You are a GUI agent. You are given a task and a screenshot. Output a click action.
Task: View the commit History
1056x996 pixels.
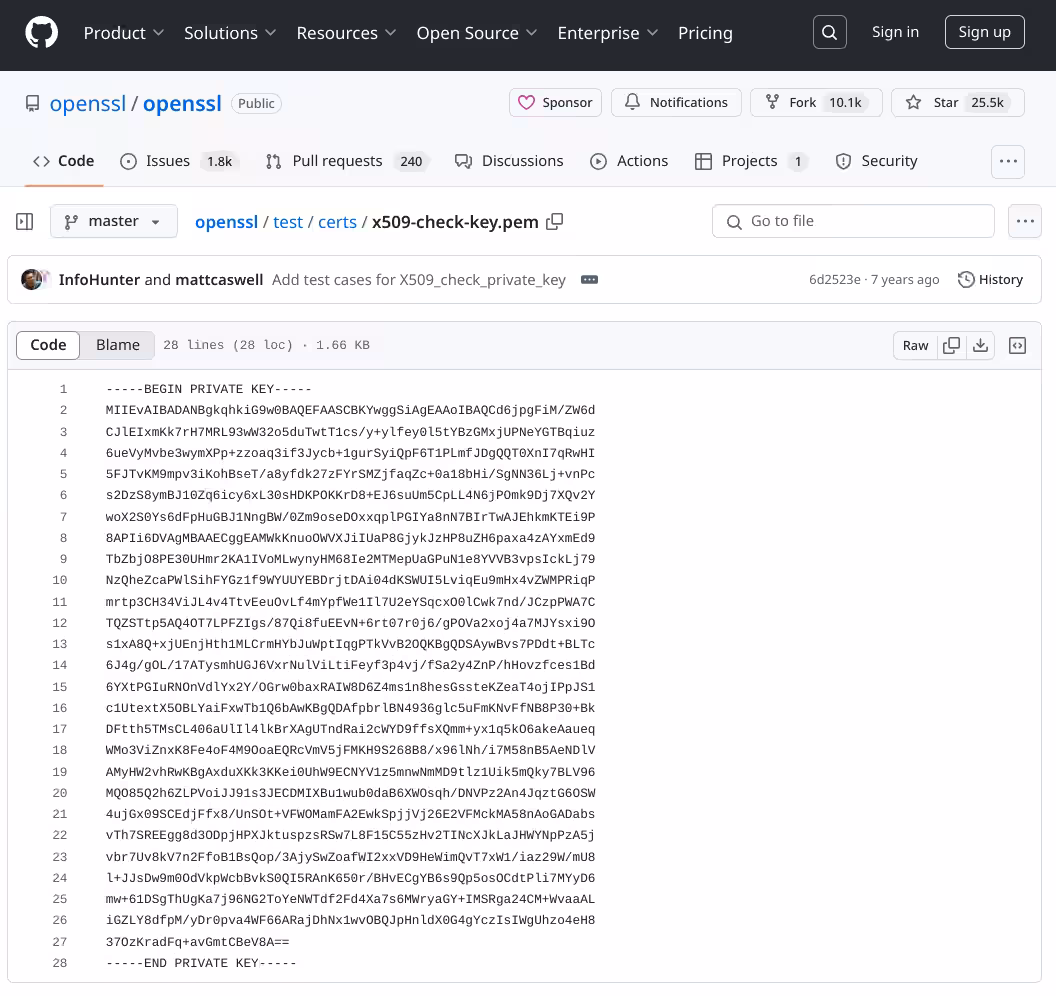(989, 280)
